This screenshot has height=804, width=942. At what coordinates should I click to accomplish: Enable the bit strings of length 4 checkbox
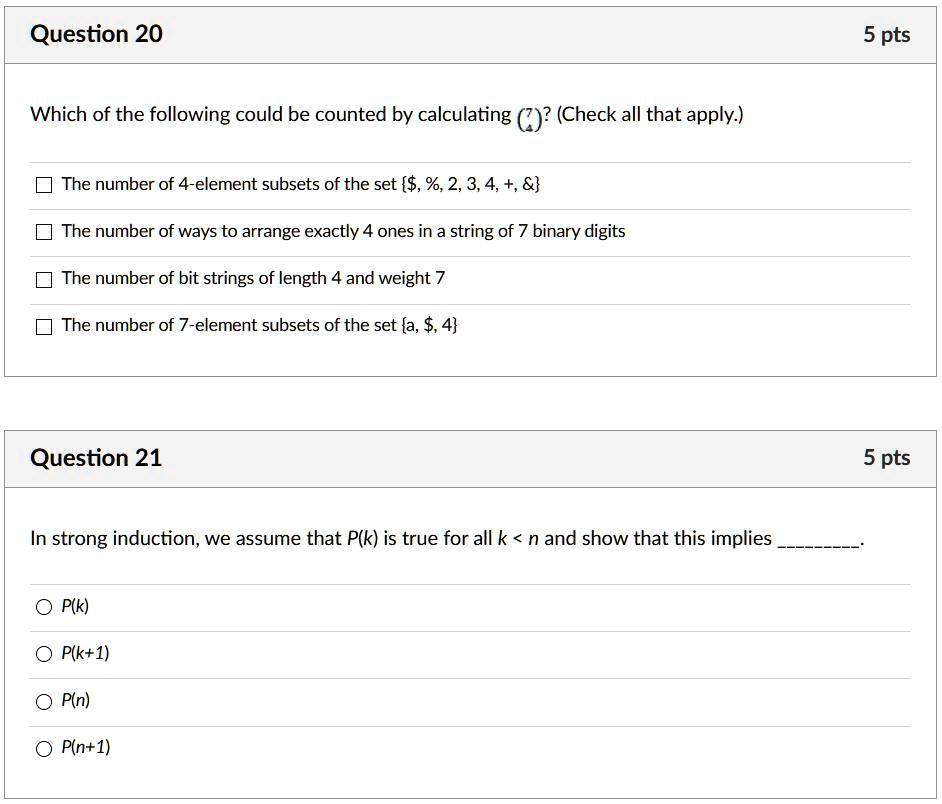[x=44, y=279]
